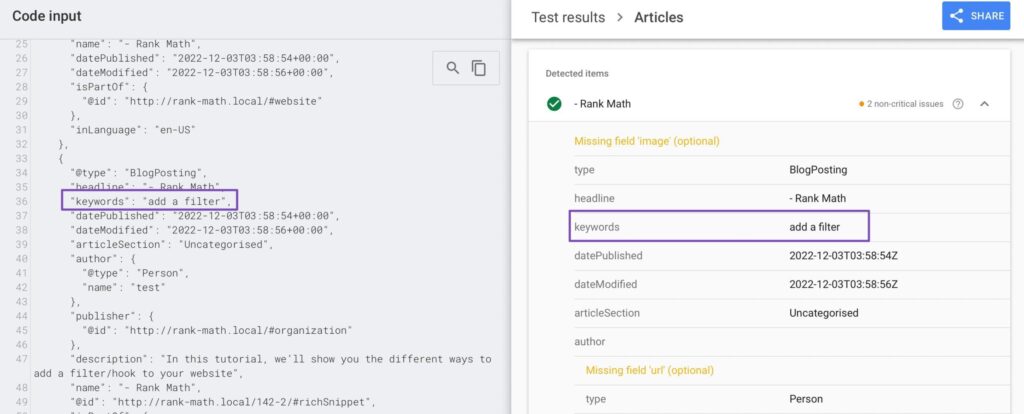Viewport: 1024px width, 414px height.
Task: Click the 2 non-critical issues label
Action: point(906,104)
